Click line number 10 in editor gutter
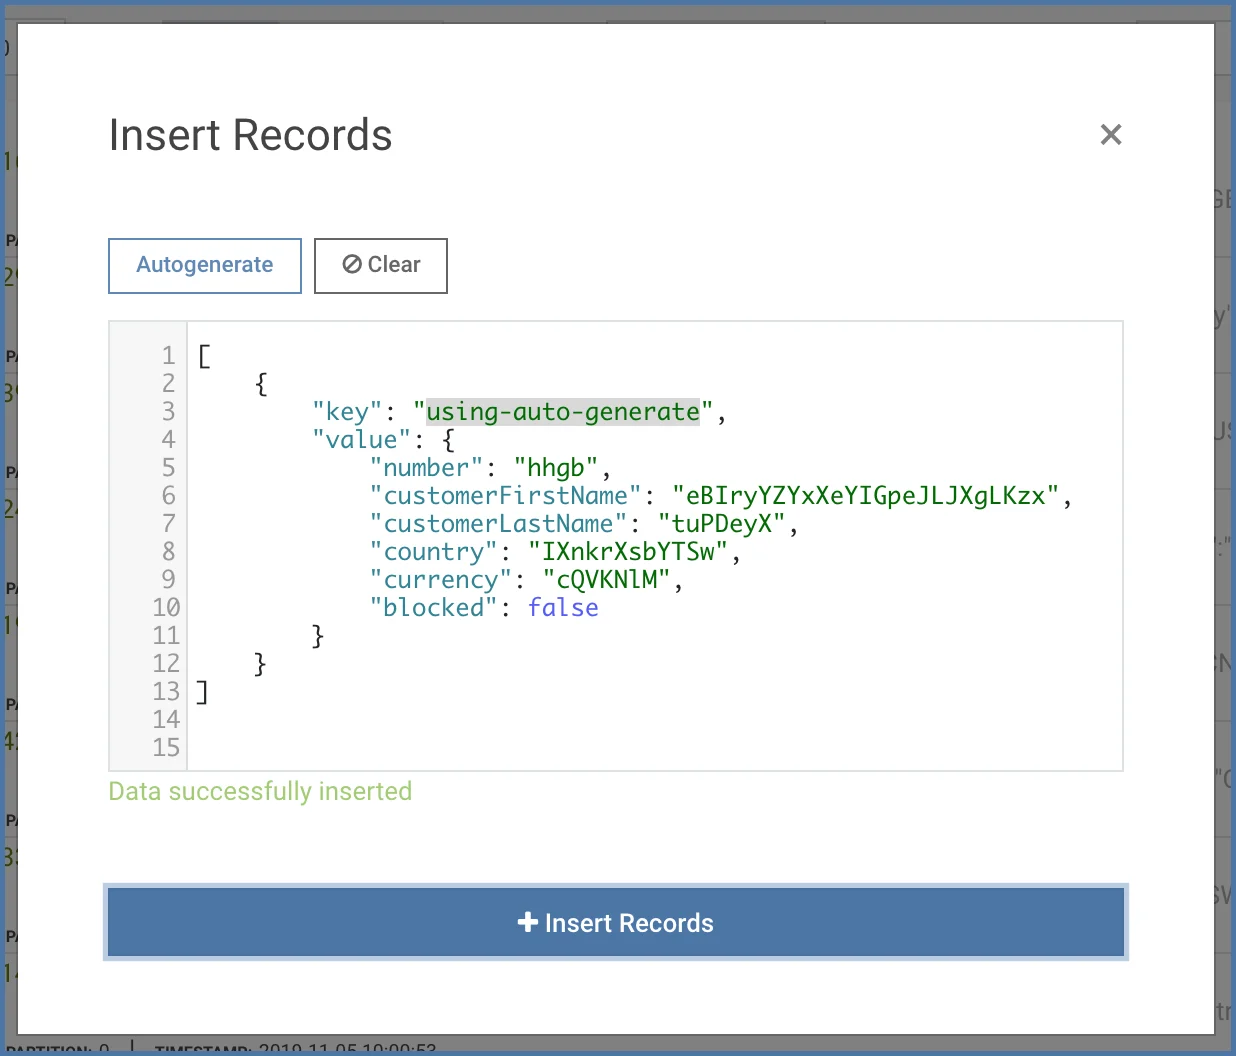This screenshot has width=1236, height=1056. click(x=165, y=607)
